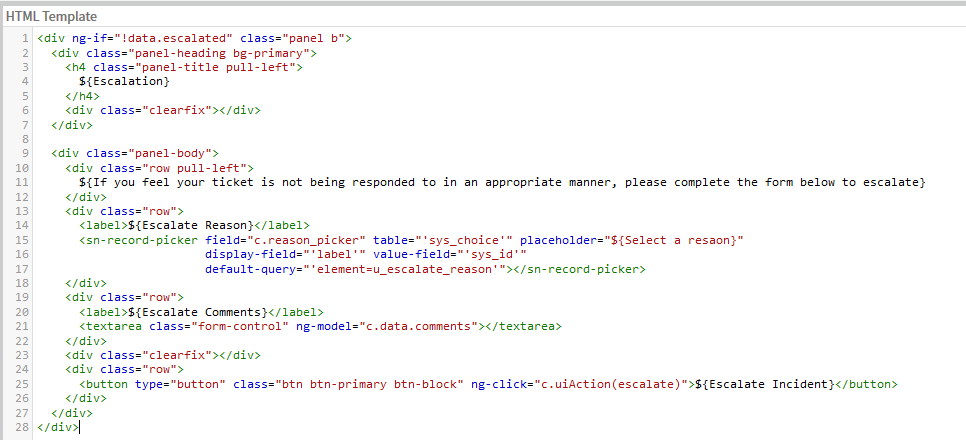966x440 pixels.
Task: Click the opening <h4 tag
Action: point(75,67)
